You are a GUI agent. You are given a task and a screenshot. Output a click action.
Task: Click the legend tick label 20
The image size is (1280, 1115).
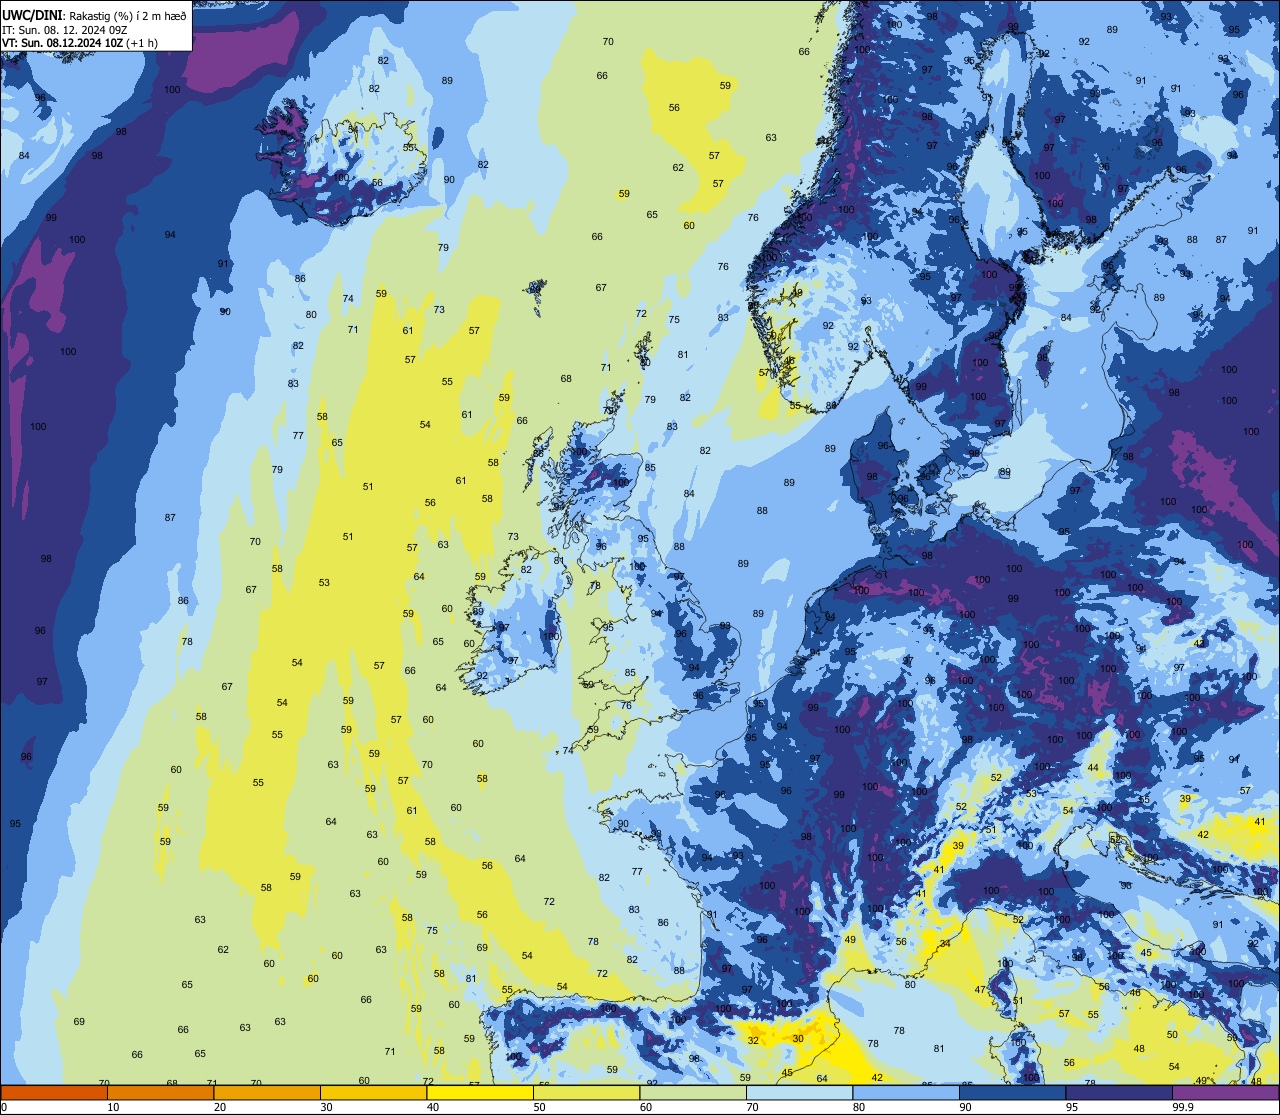tap(220, 1107)
